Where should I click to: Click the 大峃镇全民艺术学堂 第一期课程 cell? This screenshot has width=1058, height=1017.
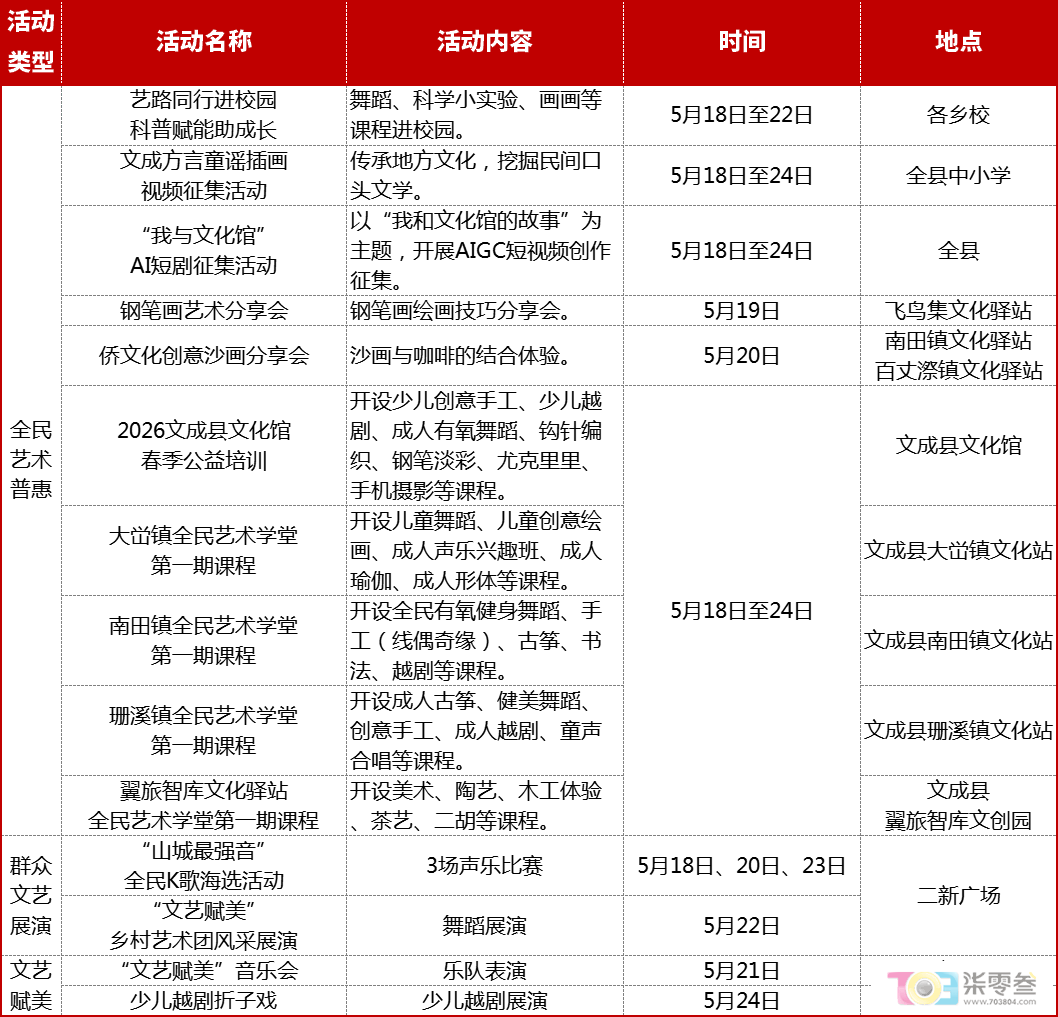(204, 550)
